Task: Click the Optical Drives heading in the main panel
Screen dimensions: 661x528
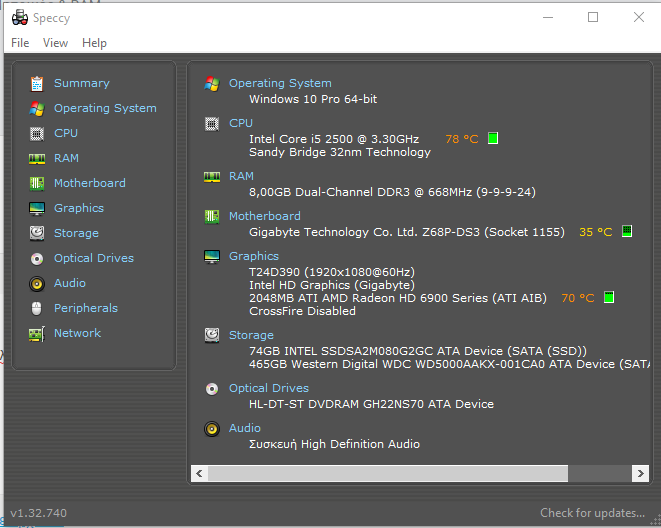Action: [268, 388]
